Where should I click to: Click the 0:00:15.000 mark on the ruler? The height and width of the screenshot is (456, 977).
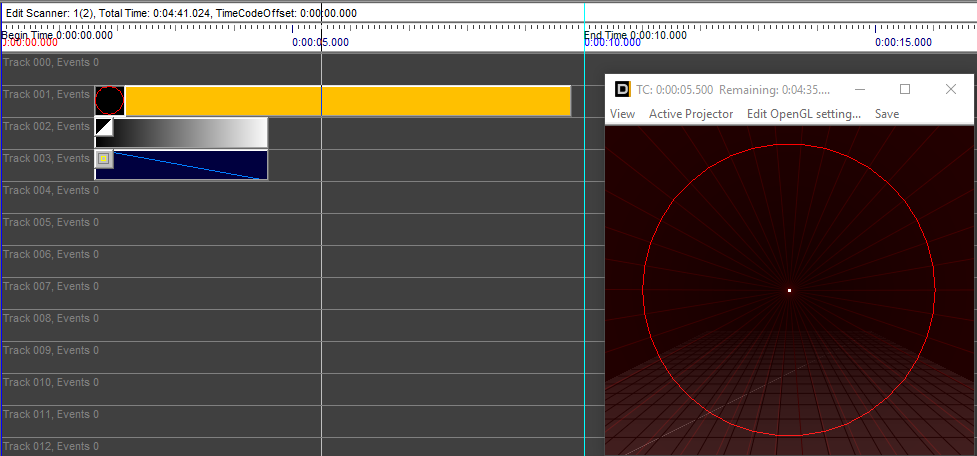(x=903, y=42)
